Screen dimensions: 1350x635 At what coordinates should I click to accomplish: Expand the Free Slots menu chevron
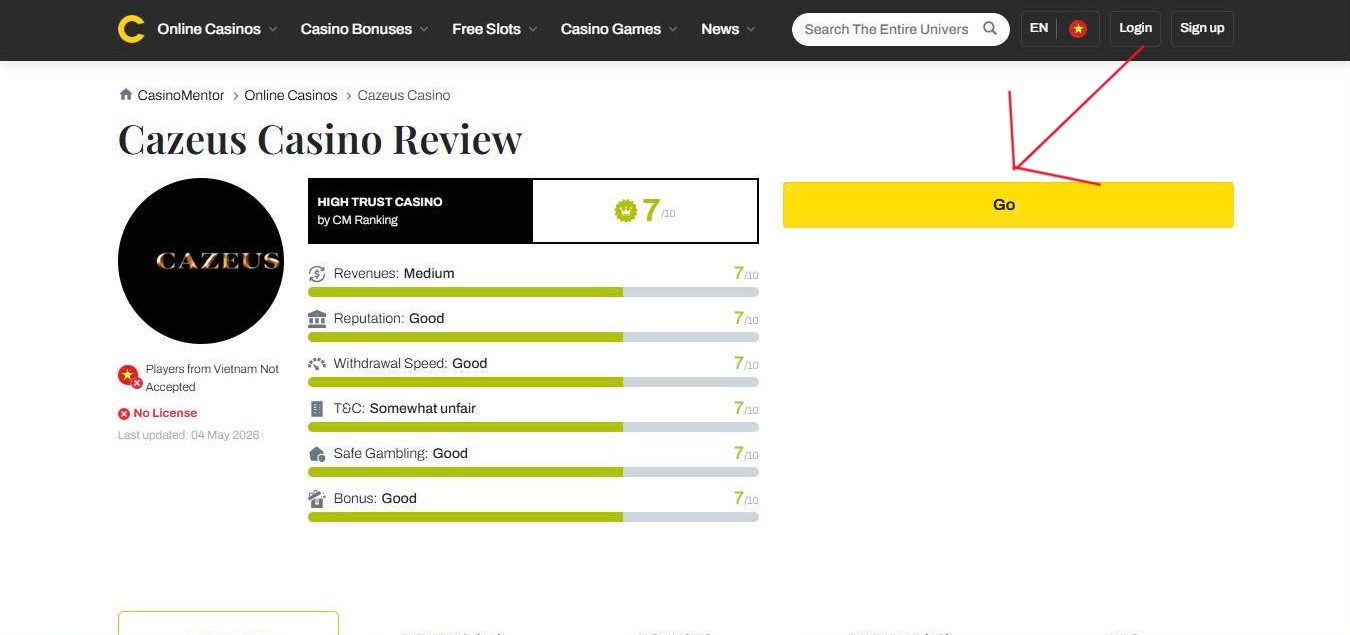(533, 29)
